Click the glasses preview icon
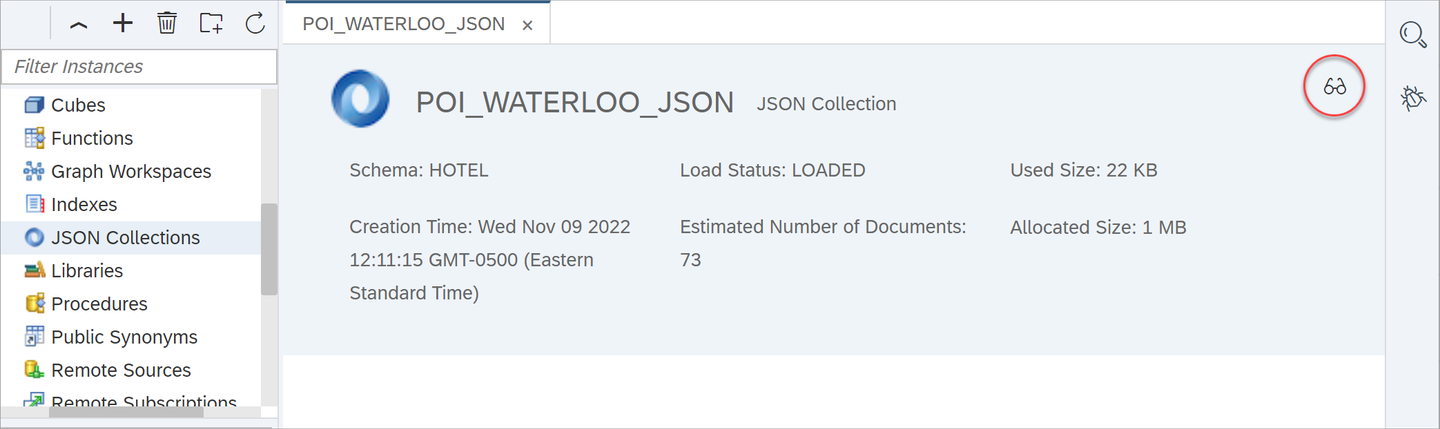The width and height of the screenshot is (1440, 429). click(1334, 87)
